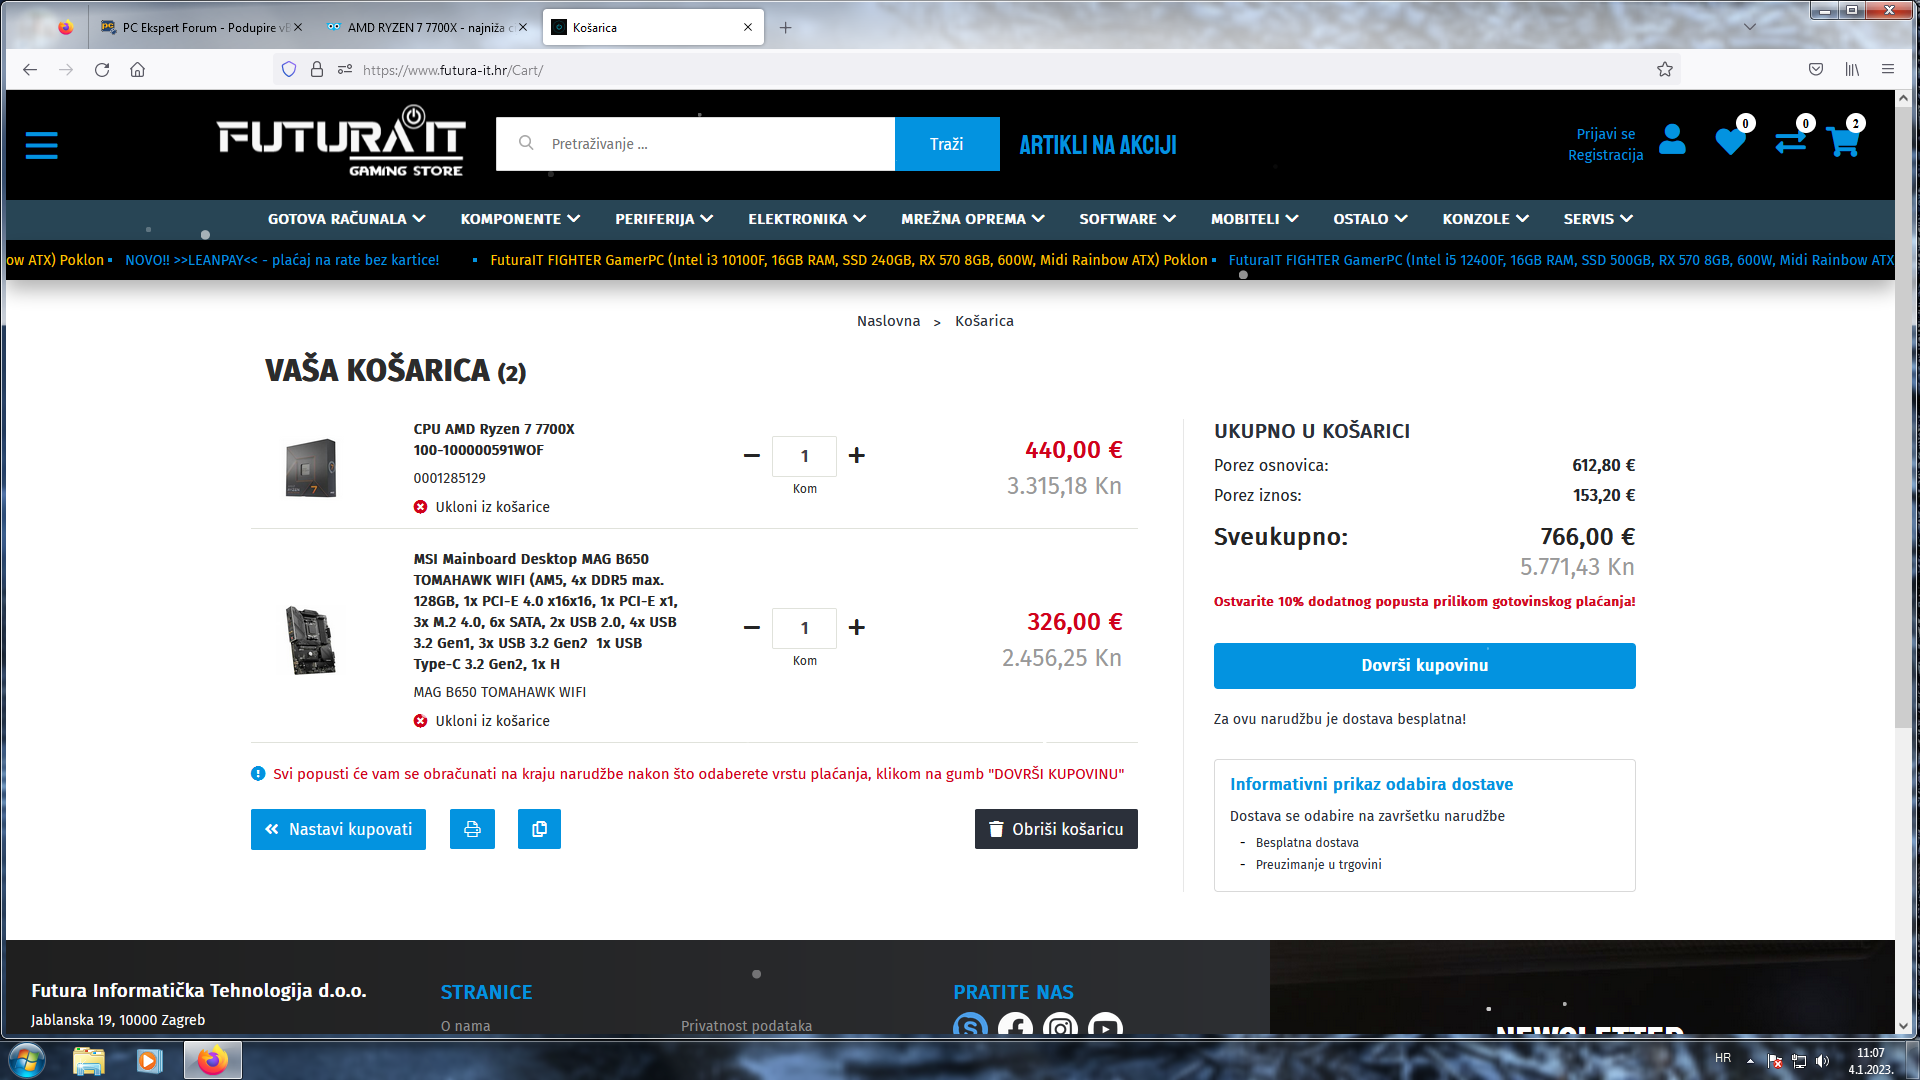Decrease MSI B650 Tomahawk quantity with minus
The width and height of the screenshot is (1920, 1080).
pos(752,627)
